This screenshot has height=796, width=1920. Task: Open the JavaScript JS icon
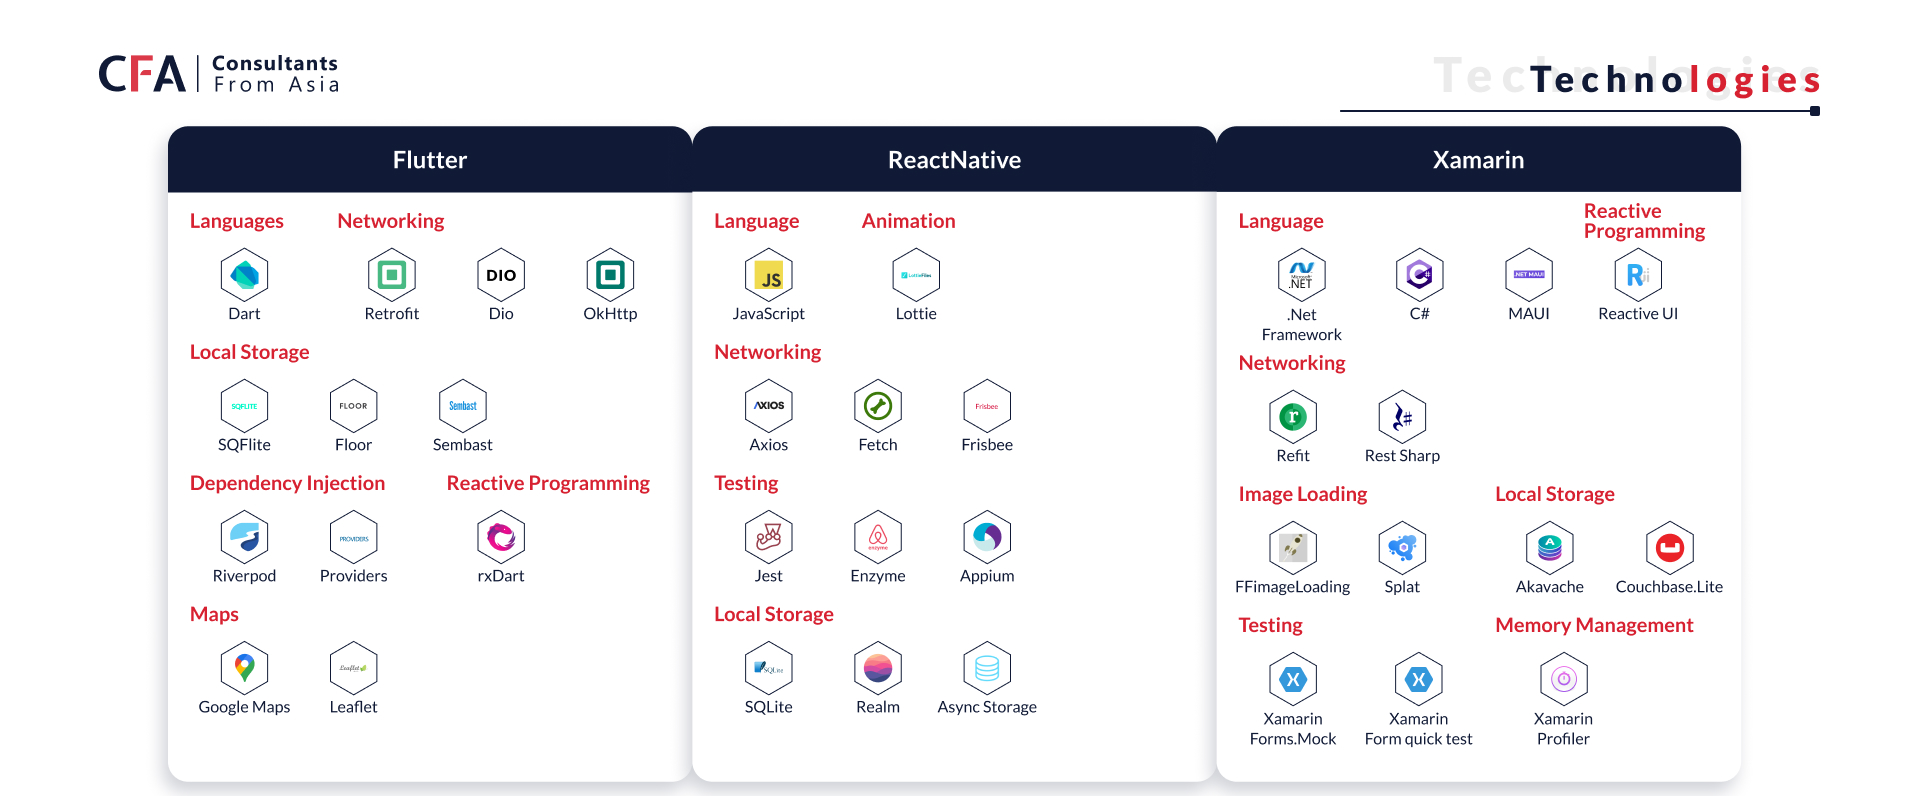[x=768, y=275]
